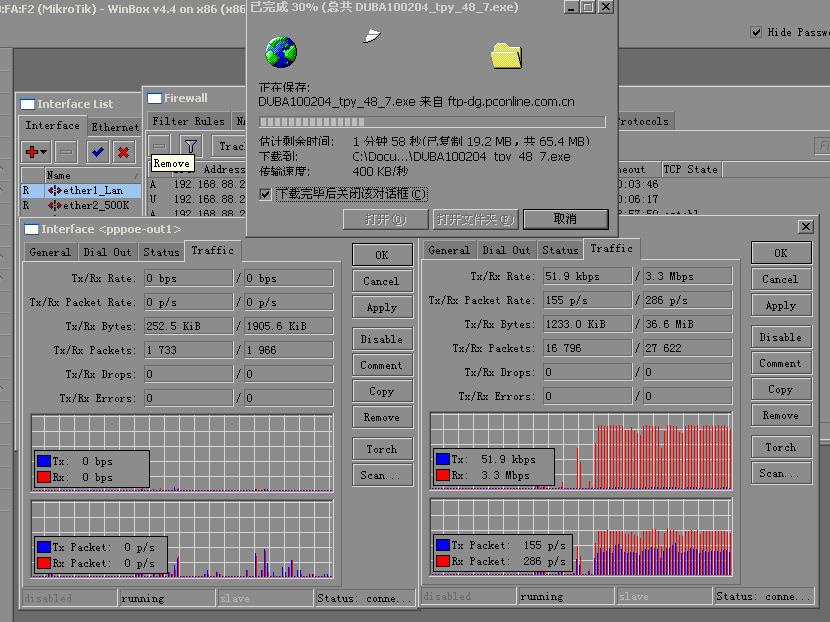The width and height of the screenshot is (830, 622).
Task: Open General tab in pppoe-out1 window
Action: click(50, 252)
